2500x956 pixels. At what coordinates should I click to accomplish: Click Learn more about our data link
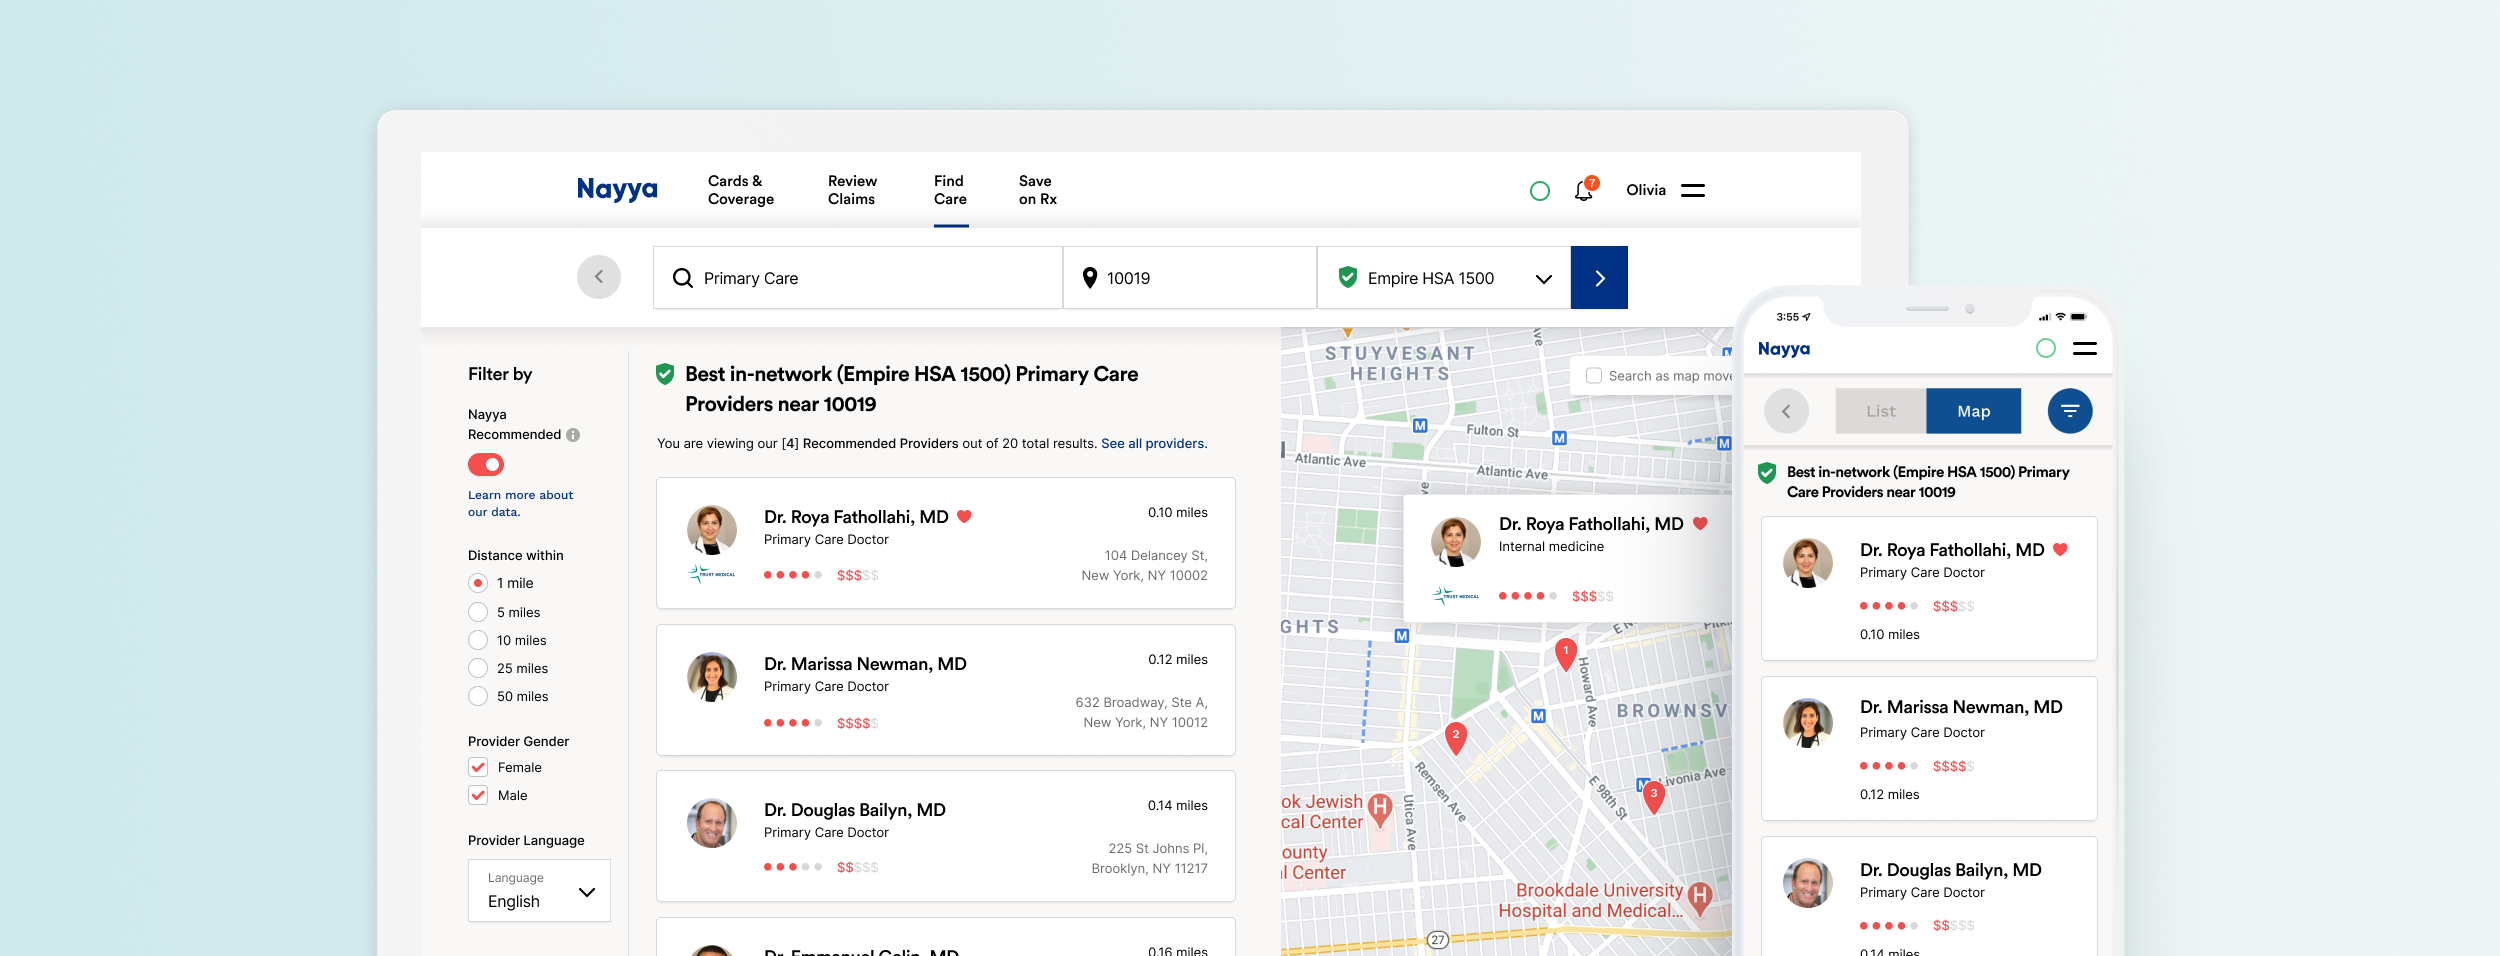tap(520, 503)
